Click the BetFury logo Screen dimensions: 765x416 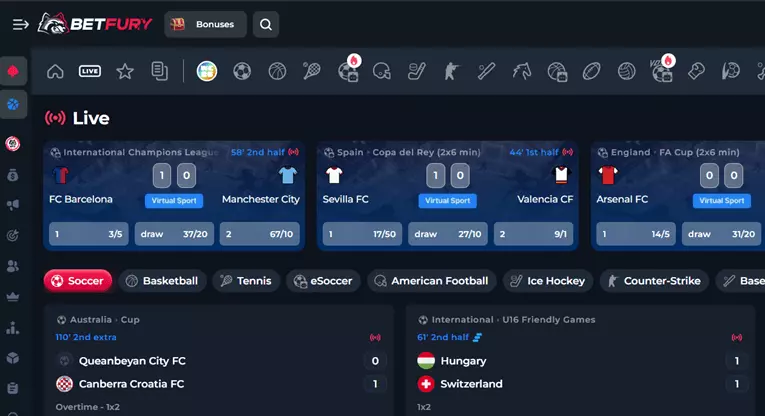pos(95,24)
